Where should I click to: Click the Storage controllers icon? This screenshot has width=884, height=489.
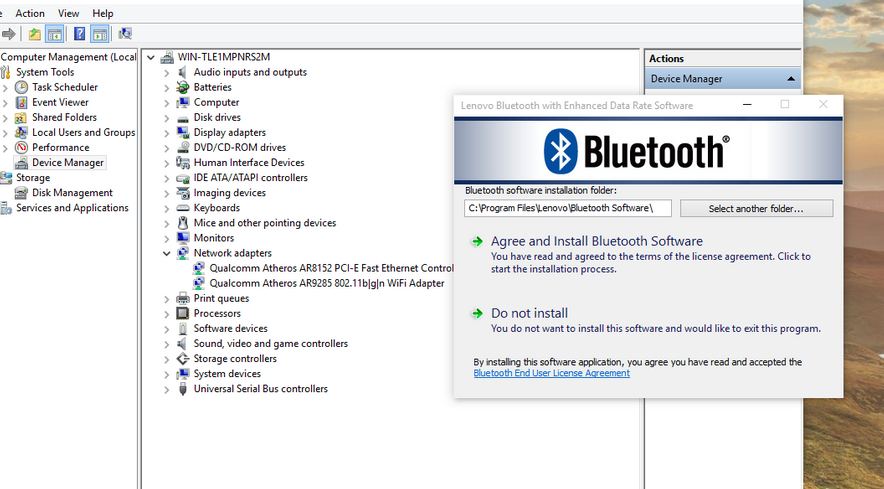tap(183, 359)
